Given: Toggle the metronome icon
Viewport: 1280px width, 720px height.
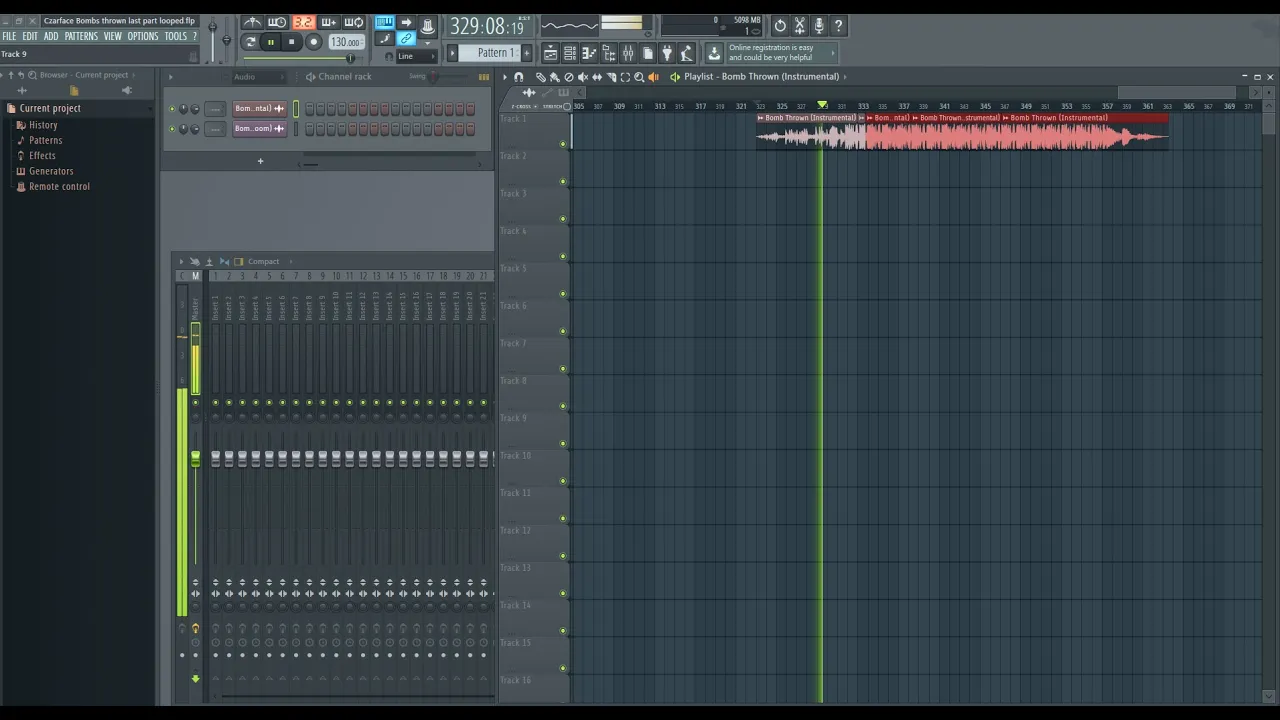Looking at the screenshot, I should [x=253, y=22].
